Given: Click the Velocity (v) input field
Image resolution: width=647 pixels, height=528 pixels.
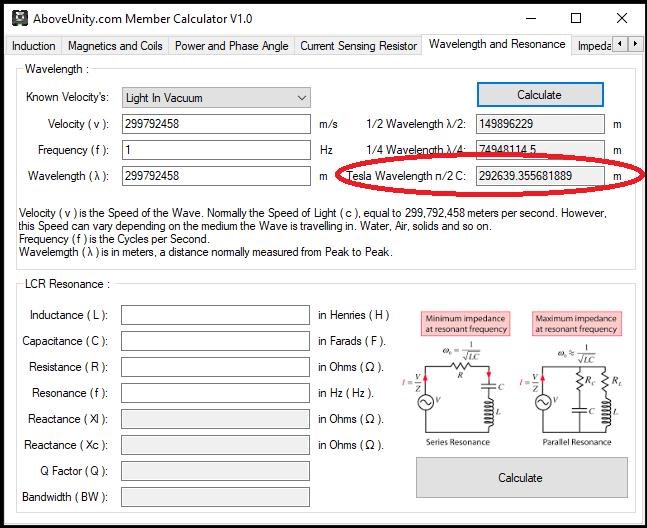Looking at the screenshot, I should click(x=216, y=124).
